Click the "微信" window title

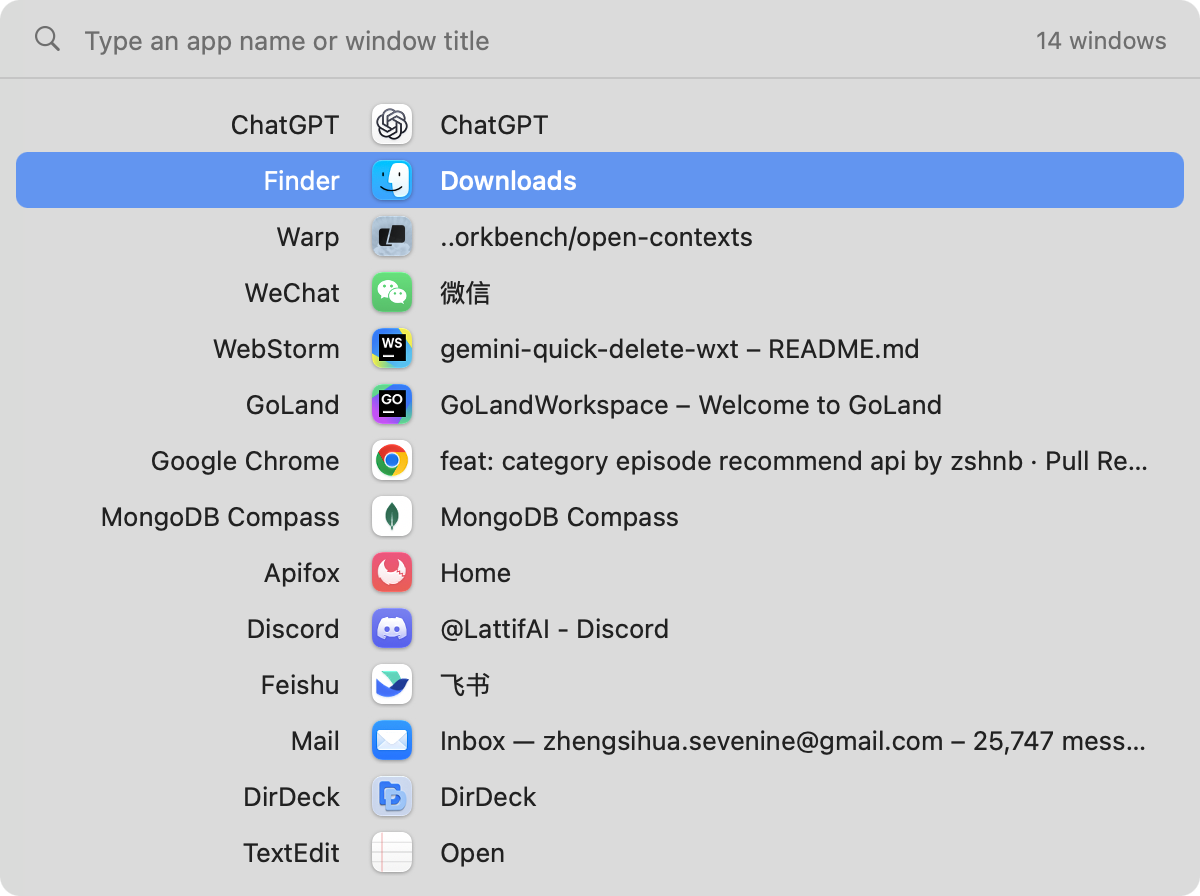coord(465,293)
